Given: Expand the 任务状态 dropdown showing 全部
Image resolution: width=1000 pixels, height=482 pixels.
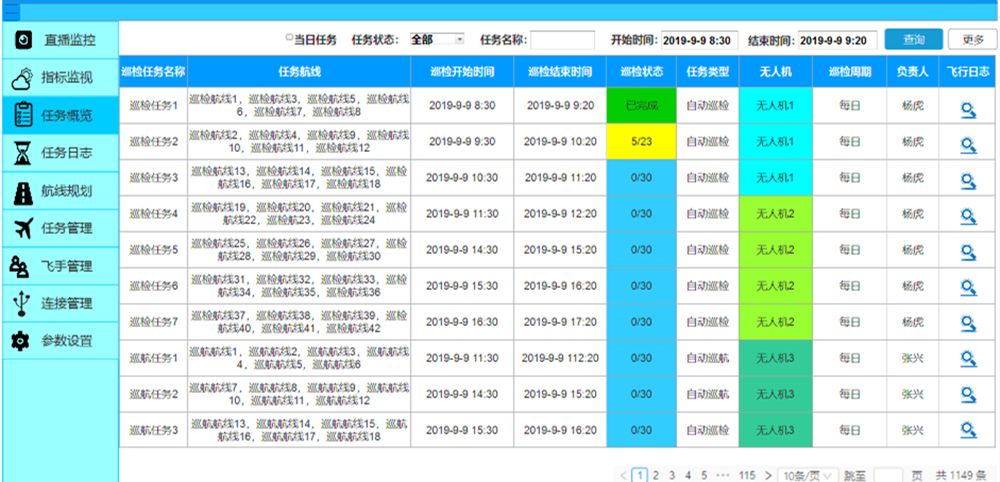Looking at the screenshot, I should point(437,40).
